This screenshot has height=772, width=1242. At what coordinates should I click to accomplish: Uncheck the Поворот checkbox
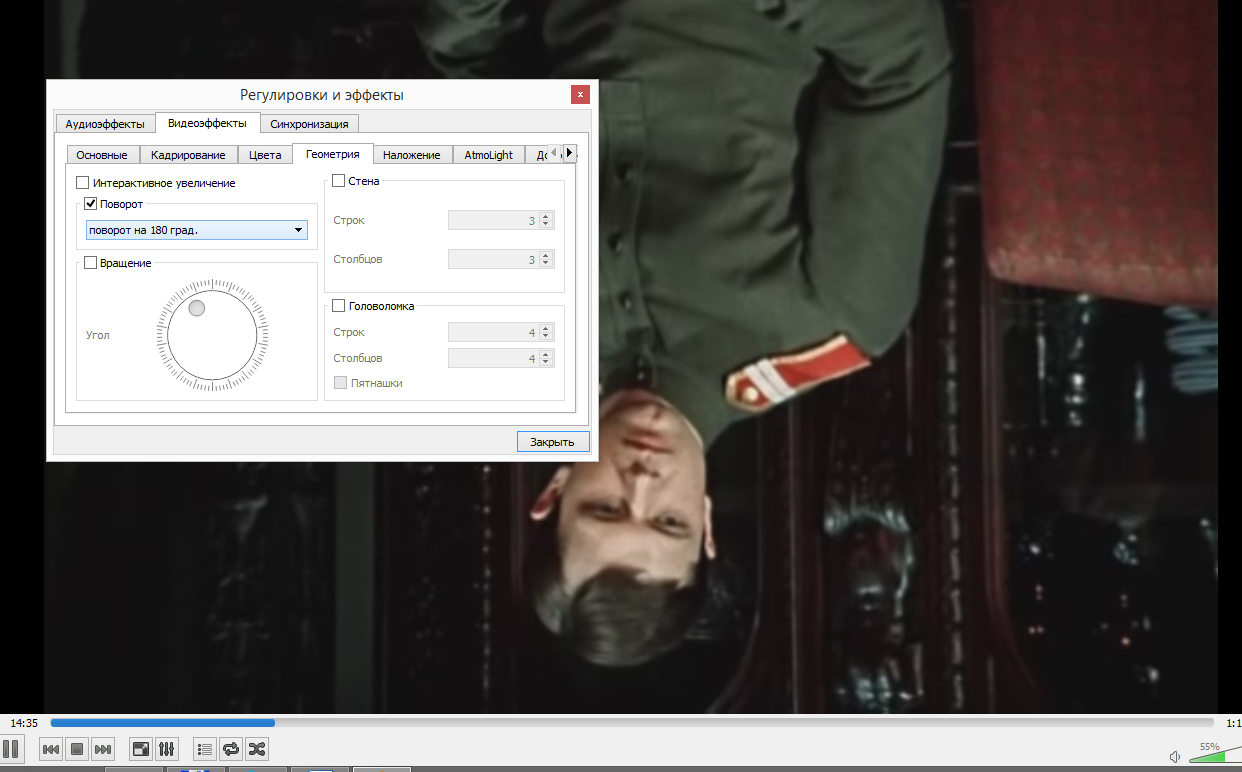(90, 204)
